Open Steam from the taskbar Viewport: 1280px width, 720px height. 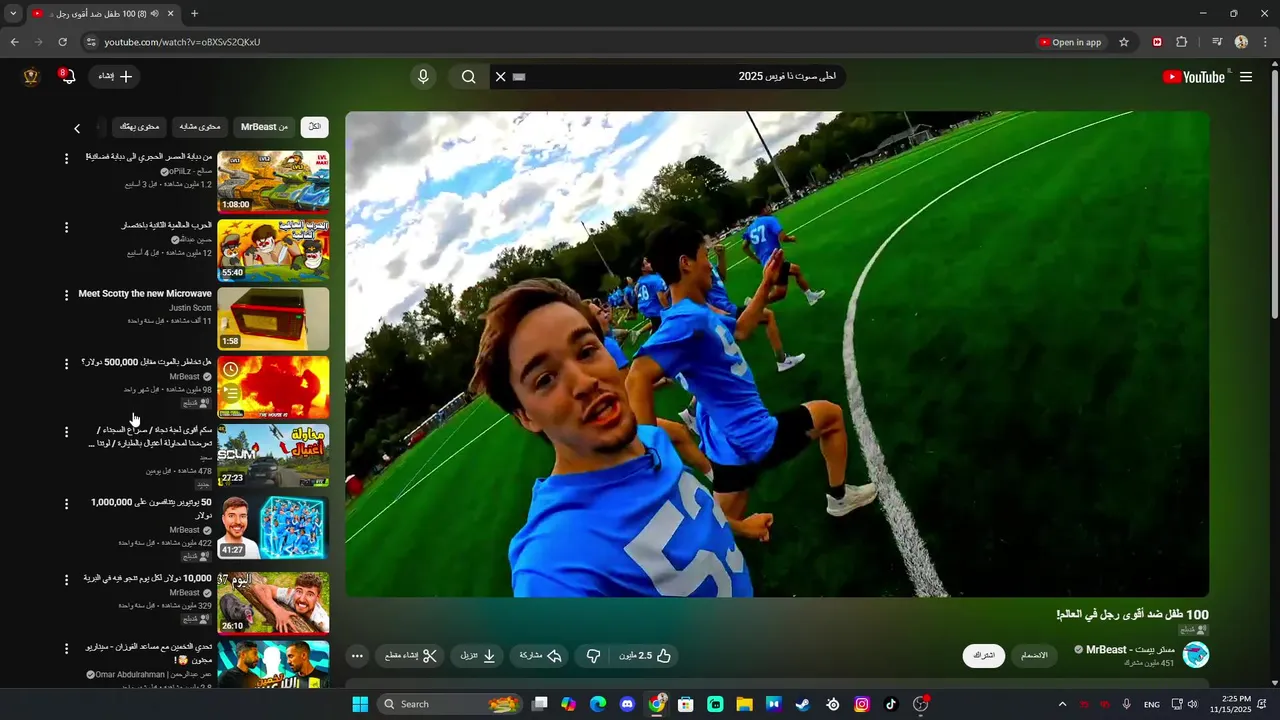(803, 704)
